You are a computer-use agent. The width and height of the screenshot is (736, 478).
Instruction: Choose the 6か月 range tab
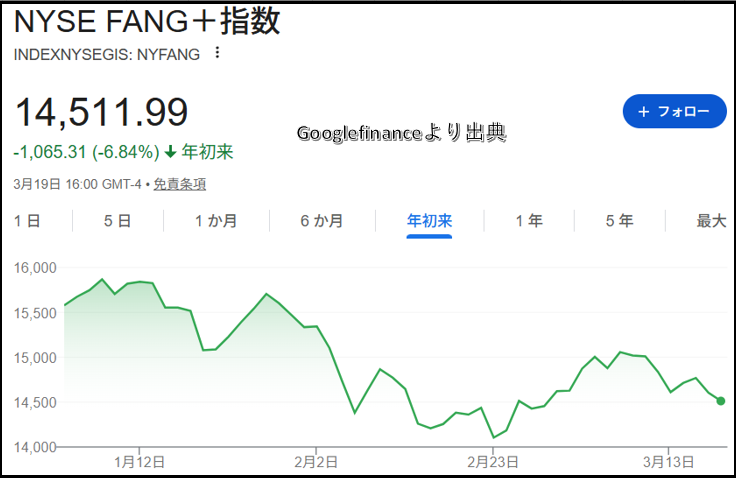coord(321,221)
